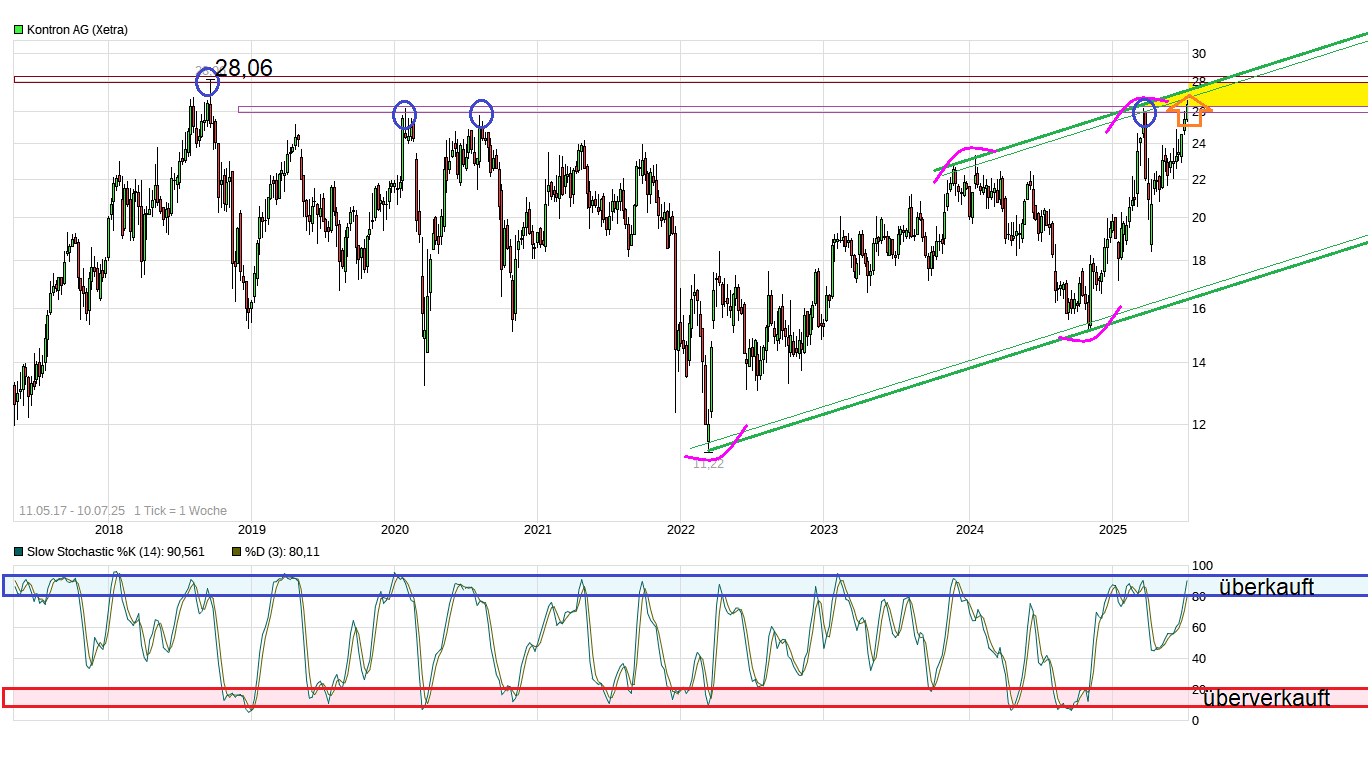Viewport: 1368px width, 764px height.
Task: Select the 2023 label on the time axis
Action: point(824,527)
